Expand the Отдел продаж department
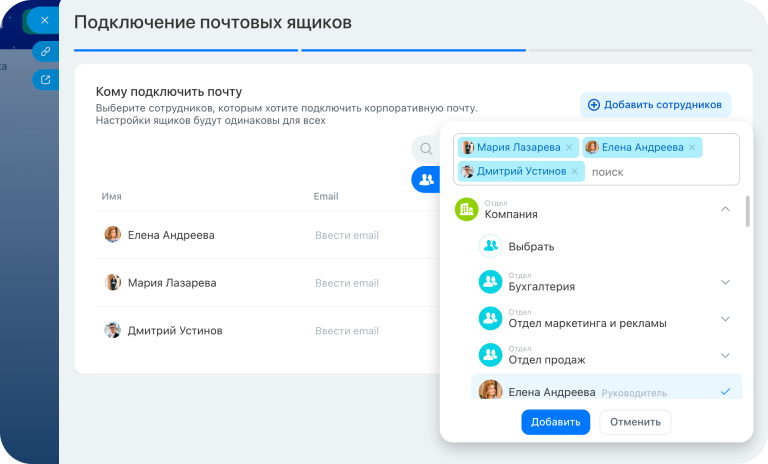Image resolution: width=768 pixels, height=464 pixels. (725, 355)
